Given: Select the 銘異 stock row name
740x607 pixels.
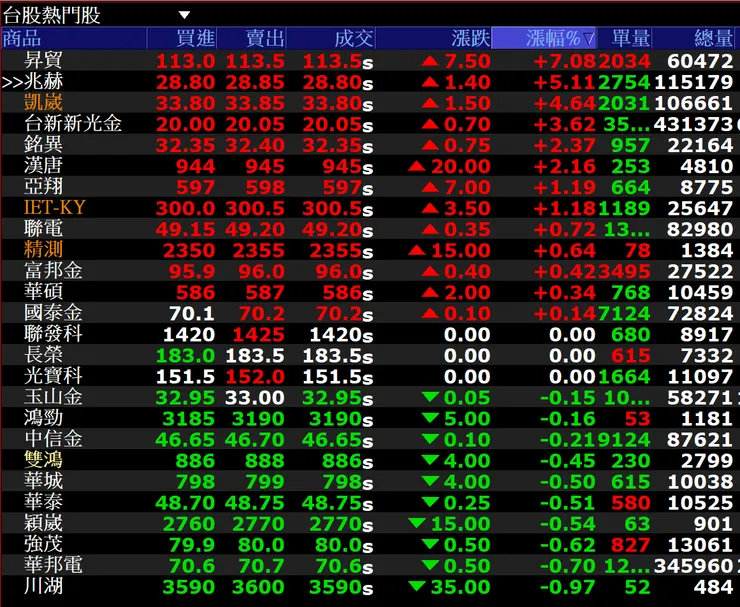Looking at the screenshot, I should 43,144.
